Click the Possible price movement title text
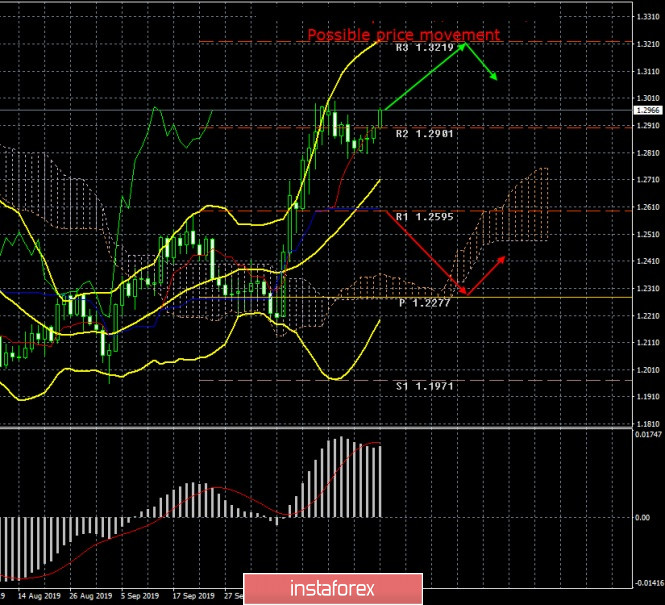Image resolution: width=665 pixels, height=605 pixels. [403, 35]
